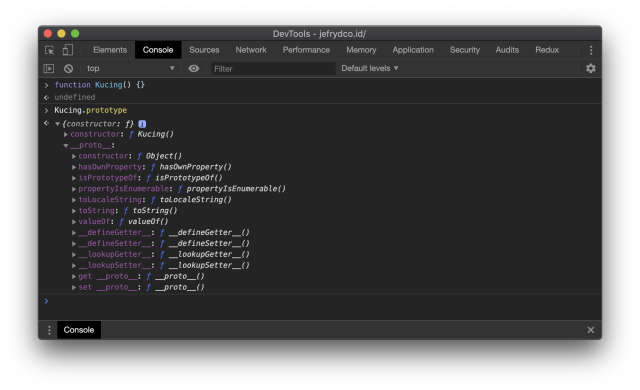
Task: Click the 'ƒ toLocaleString()' function value
Action: [191, 200]
